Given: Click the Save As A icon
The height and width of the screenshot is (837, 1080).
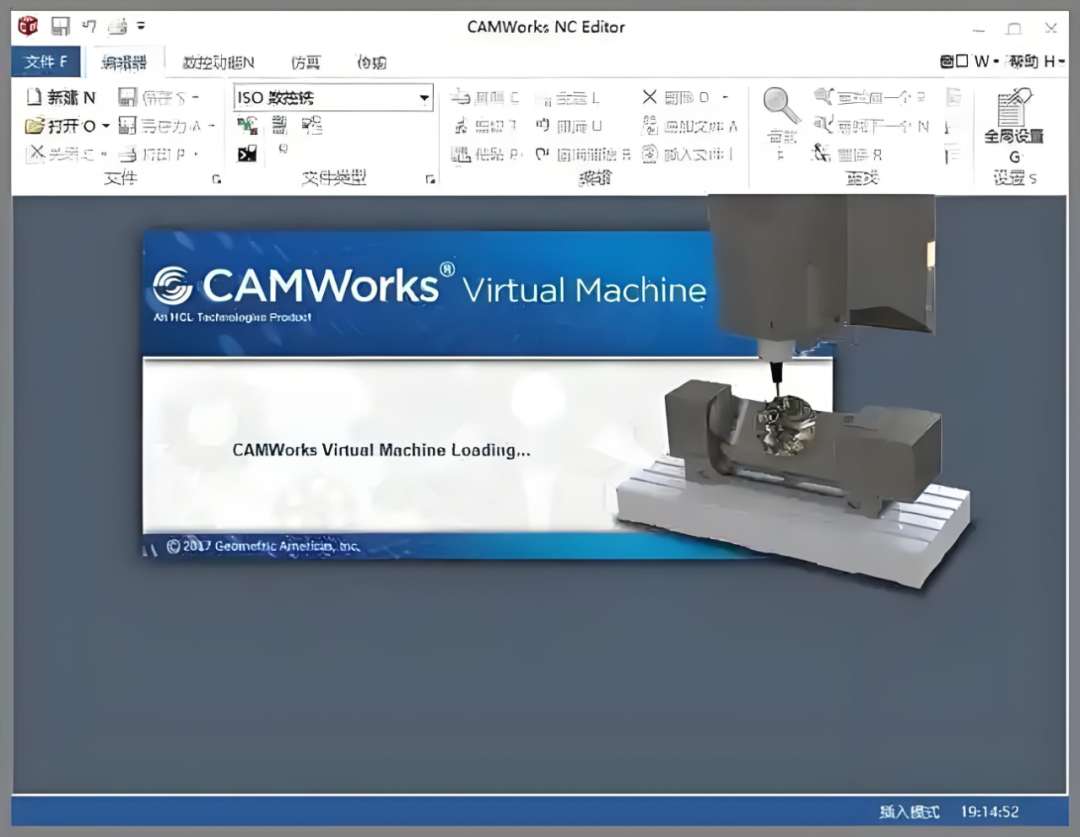Looking at the screenshot, I should pos(127,126).
